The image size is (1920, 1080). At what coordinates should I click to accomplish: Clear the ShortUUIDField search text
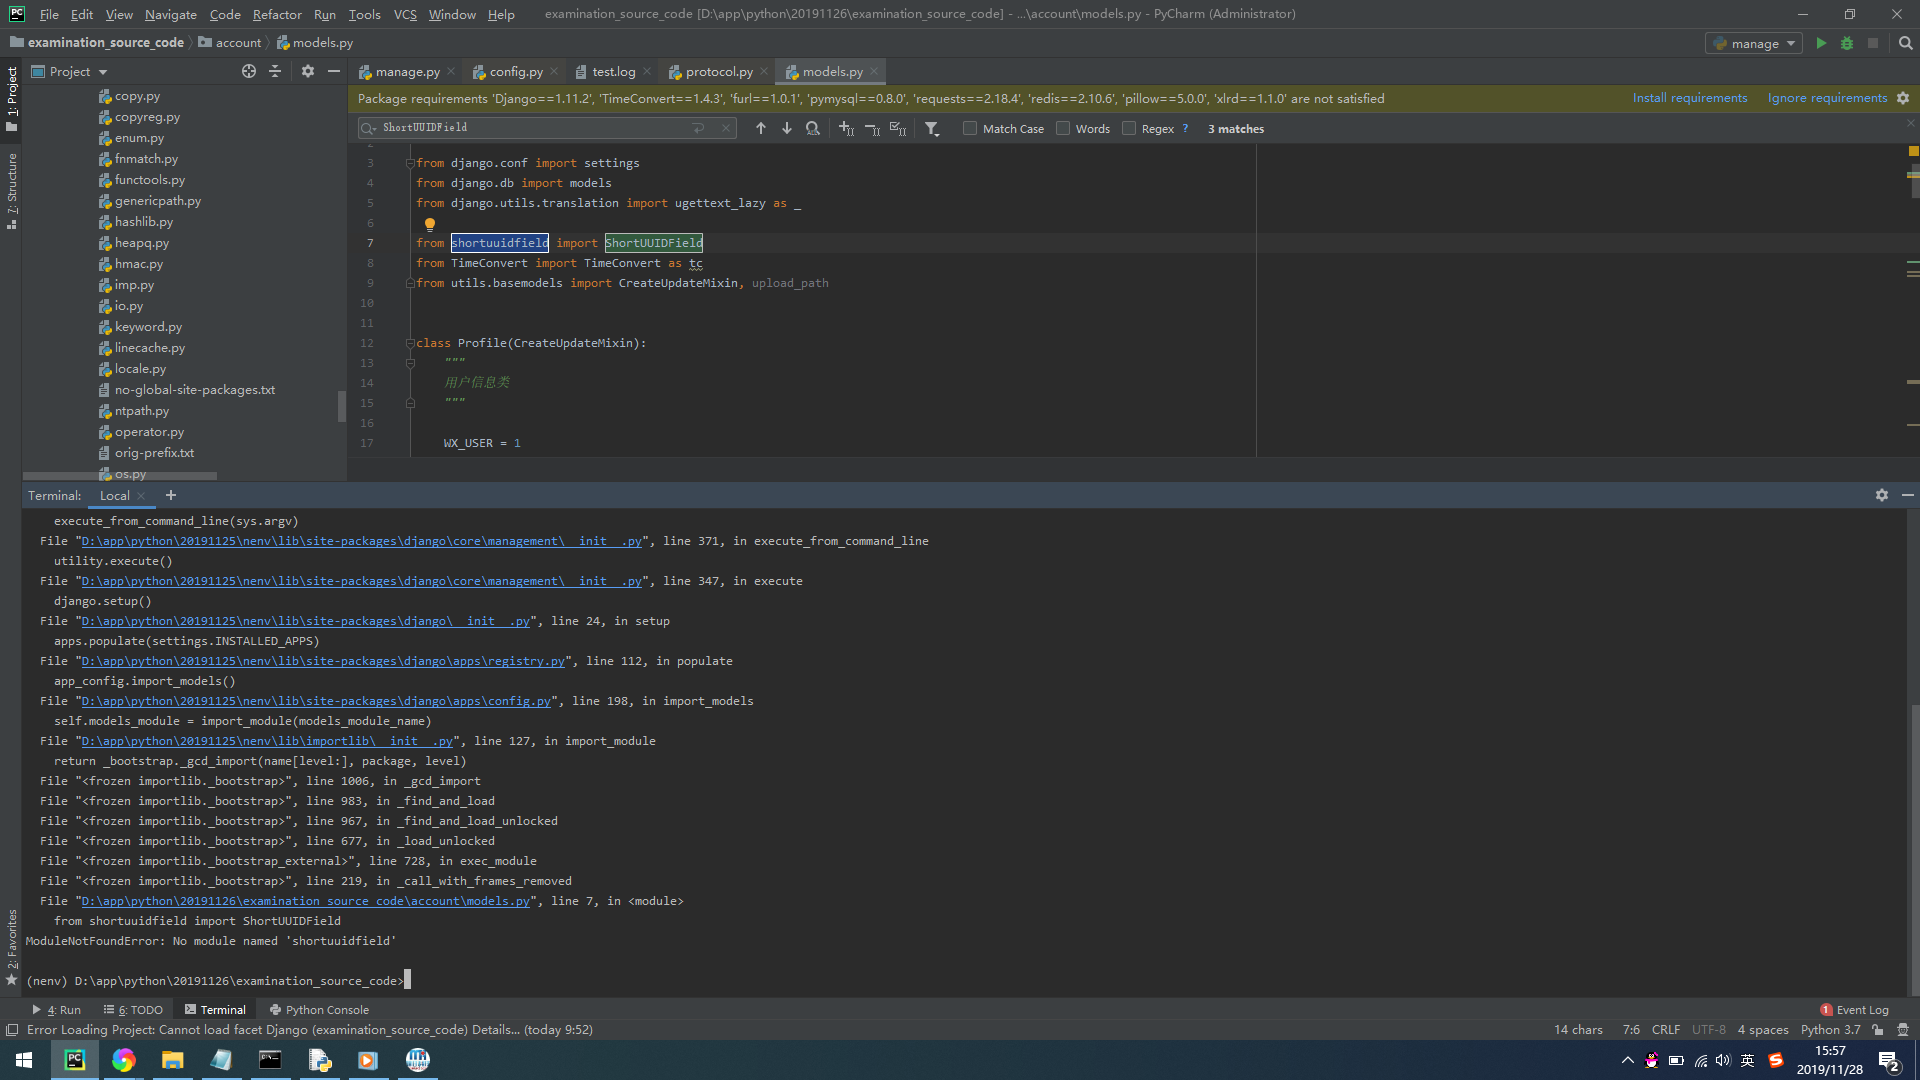click(x=726, y=128)
